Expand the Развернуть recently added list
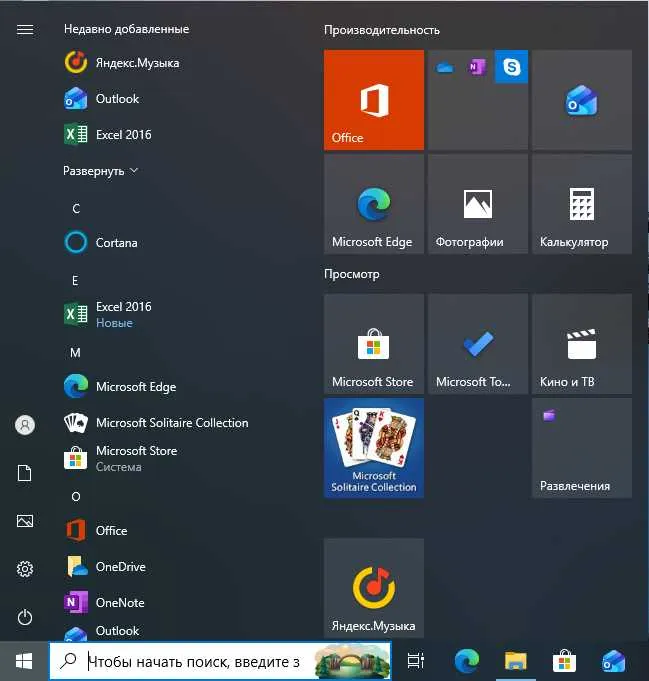 click(100, 171)
